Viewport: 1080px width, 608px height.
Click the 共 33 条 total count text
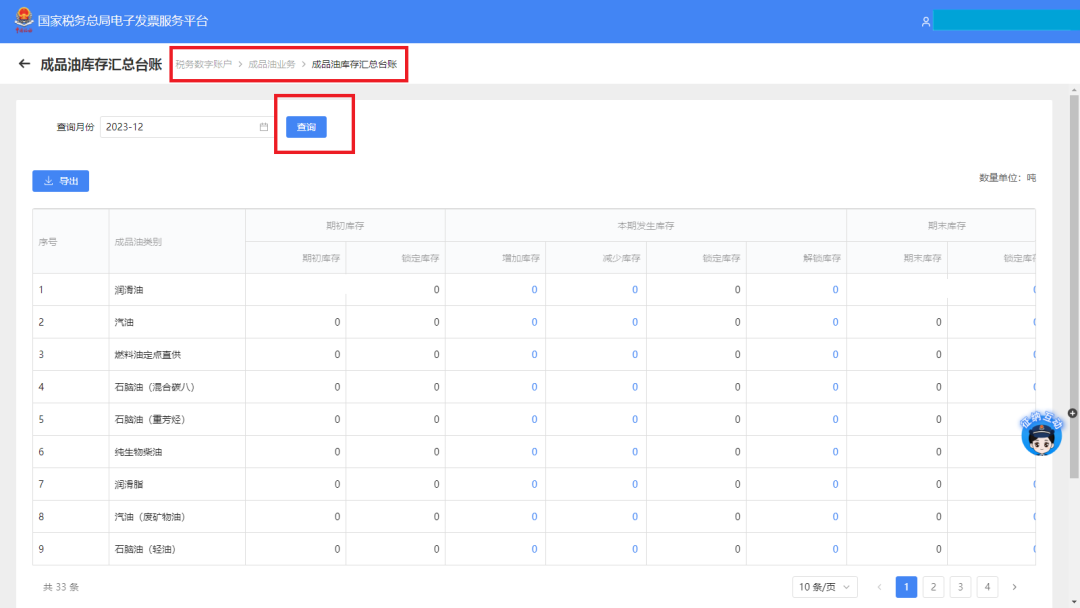point(61,587)
